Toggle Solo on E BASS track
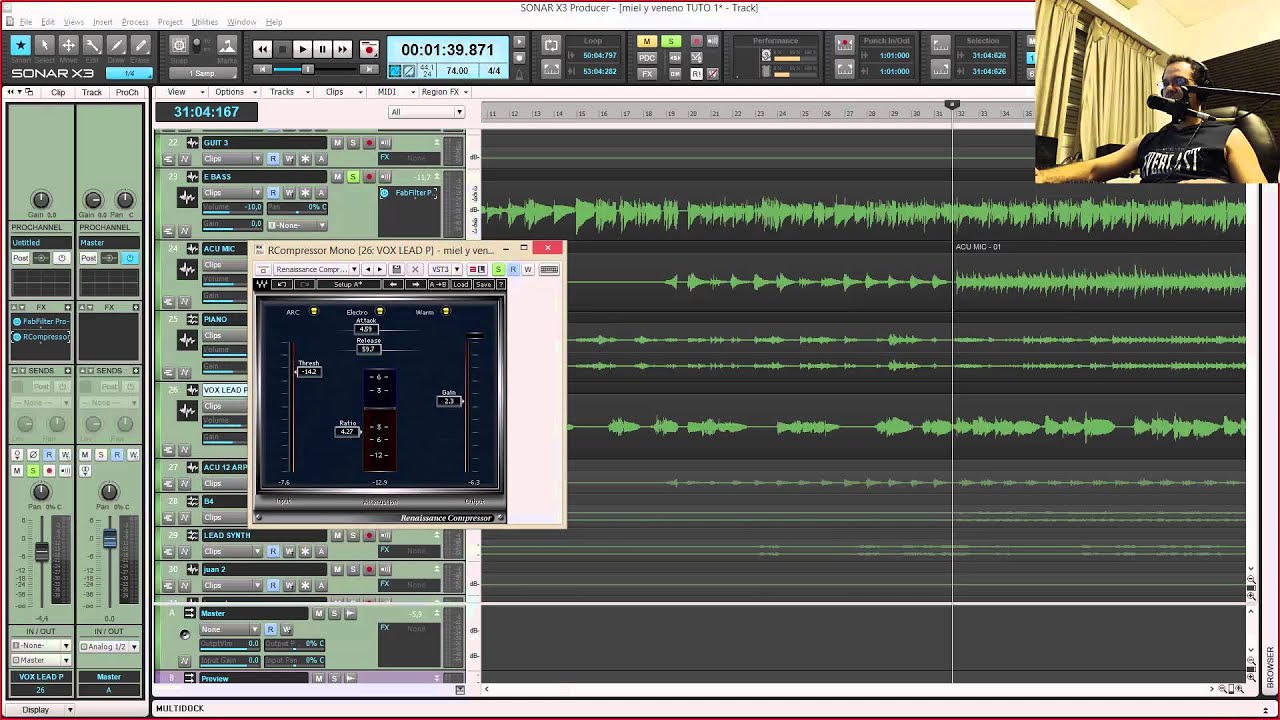Image resolution: width=1280 pixels, height=720 pixels. [x=352, y=177]
